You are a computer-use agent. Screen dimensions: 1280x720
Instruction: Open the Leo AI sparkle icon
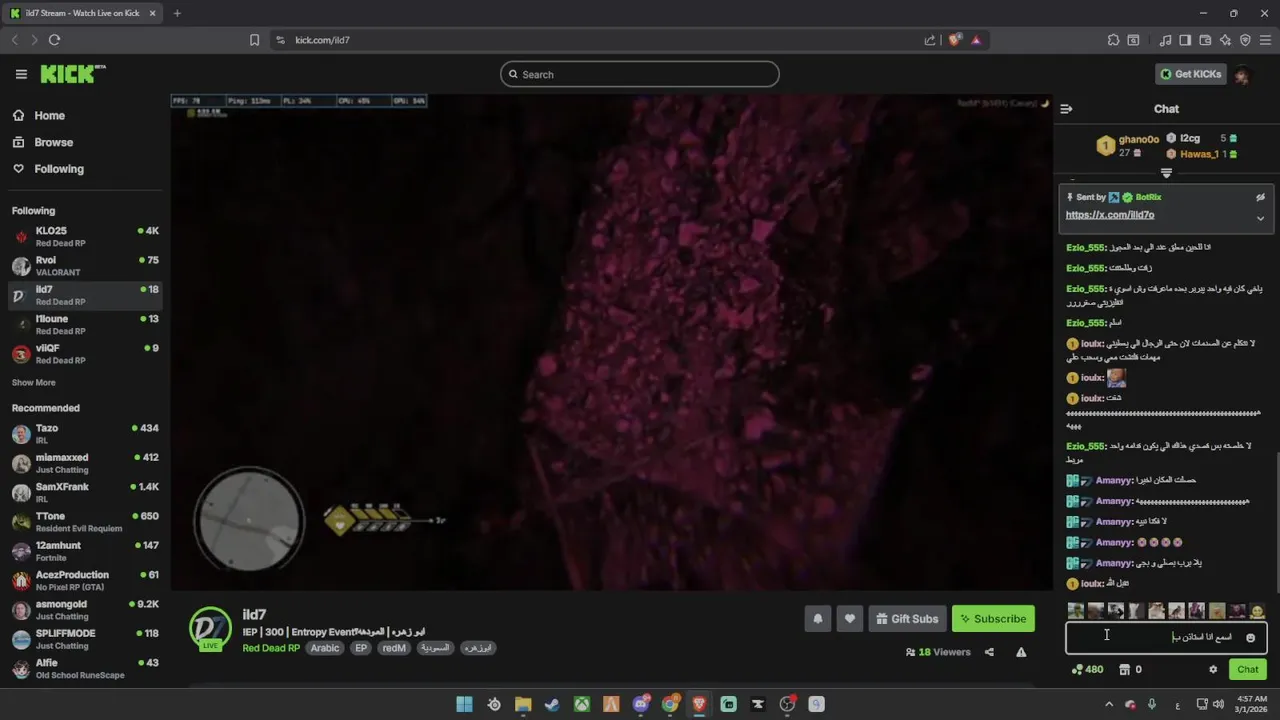(1225, 40)
